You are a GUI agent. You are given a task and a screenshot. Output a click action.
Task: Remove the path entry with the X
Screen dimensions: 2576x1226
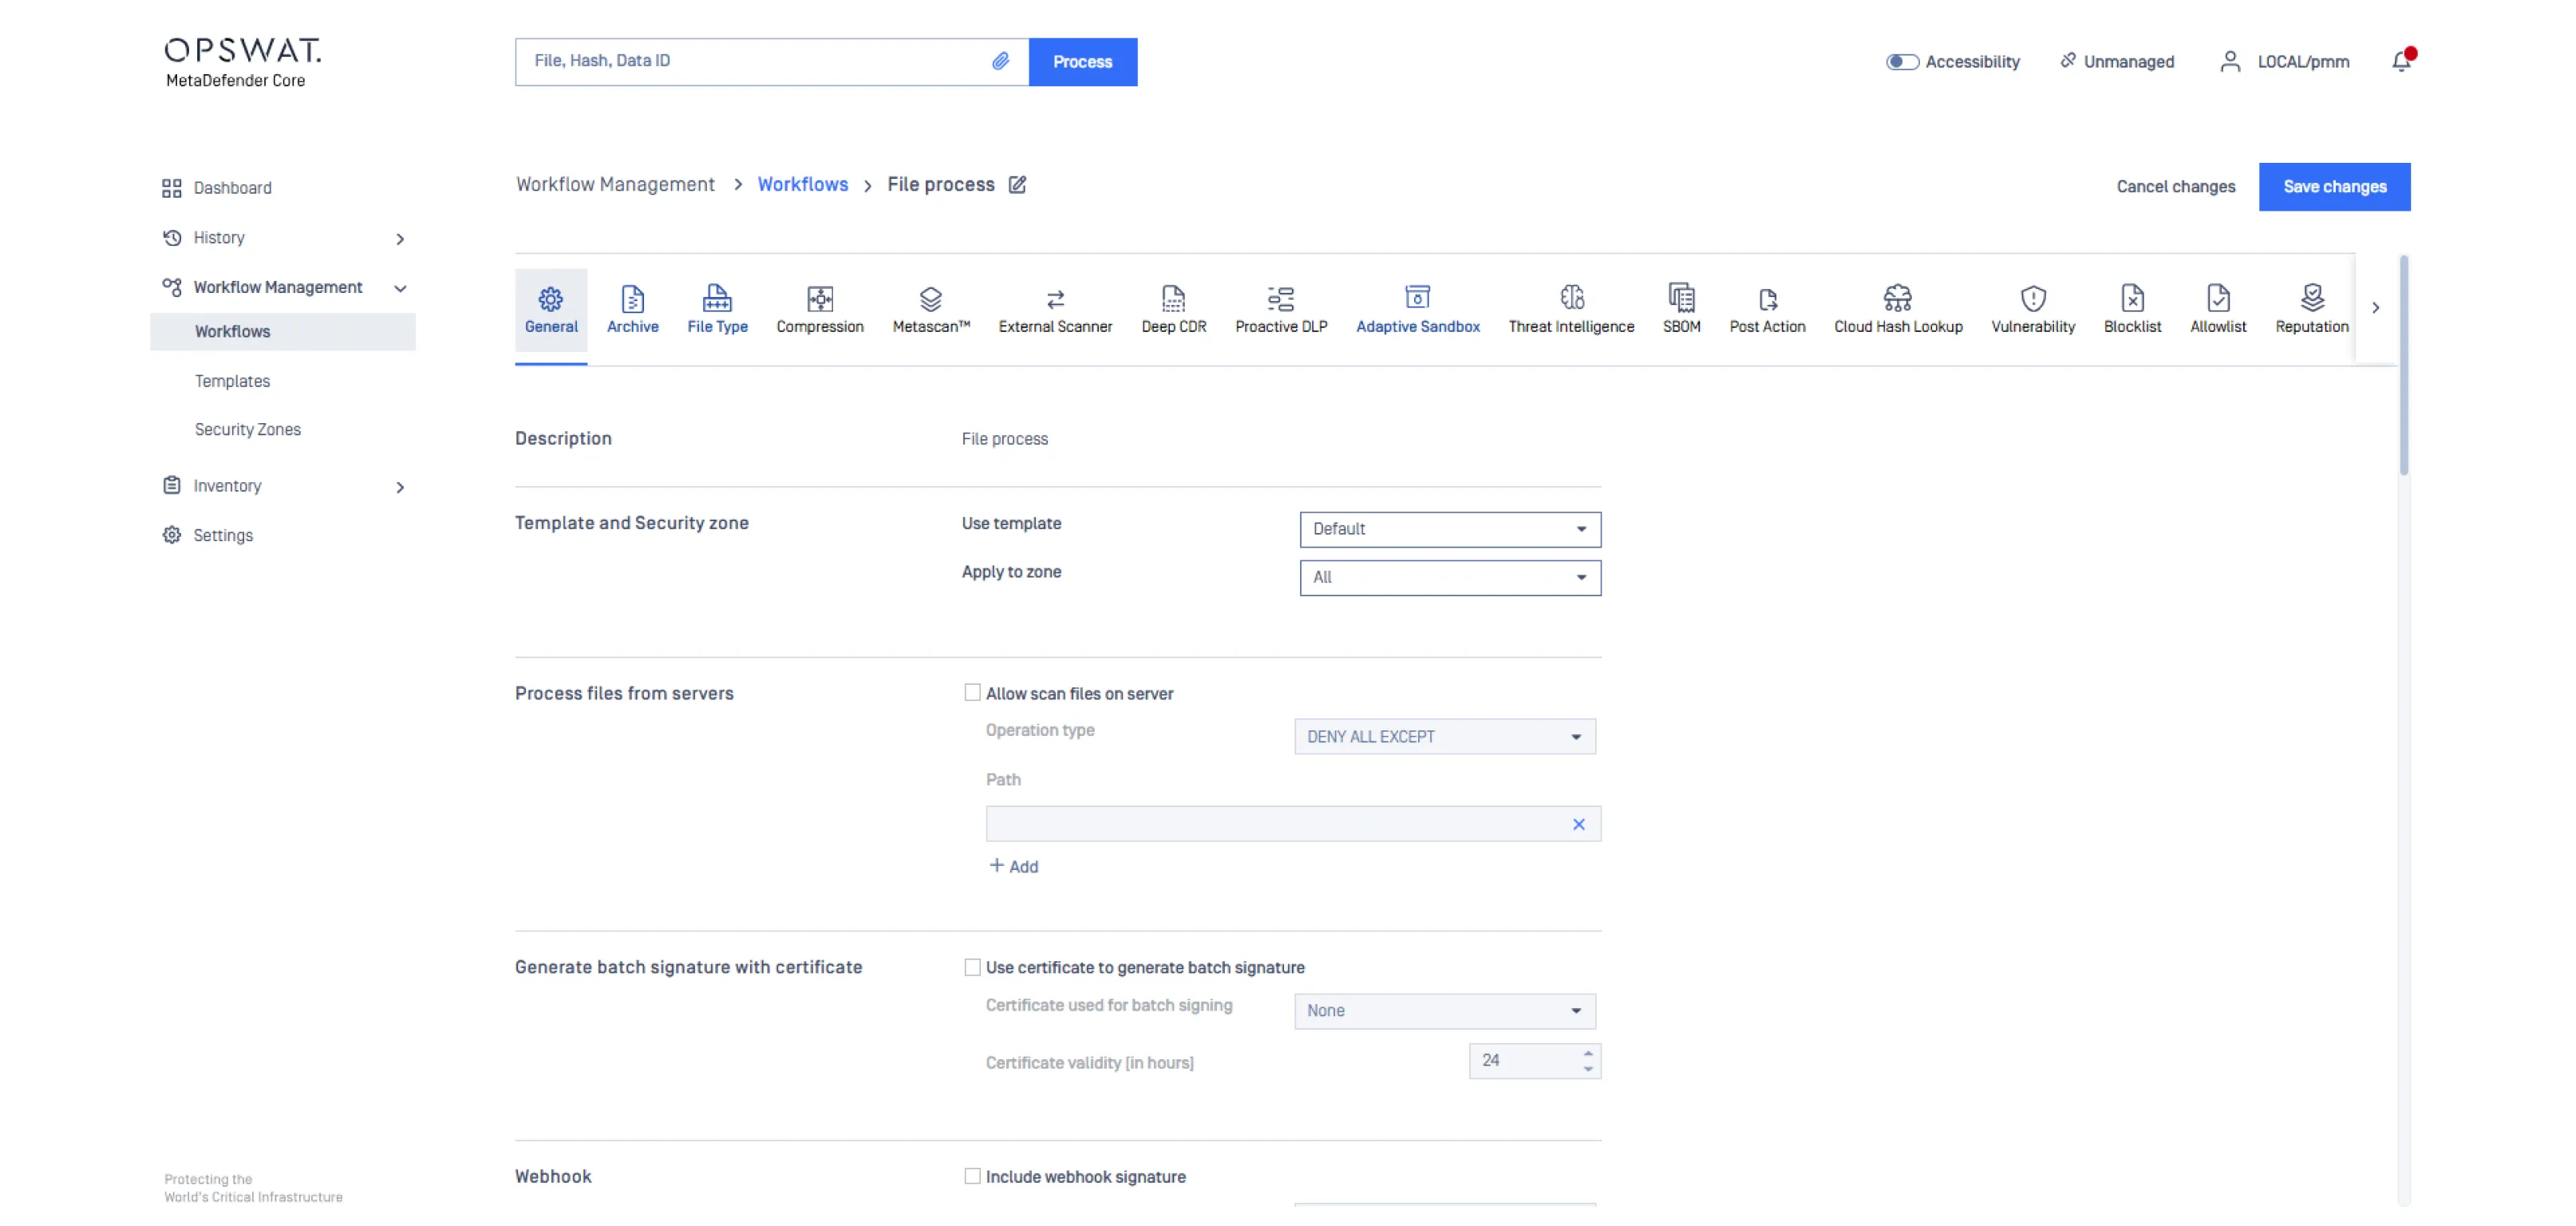point(1578,825)
